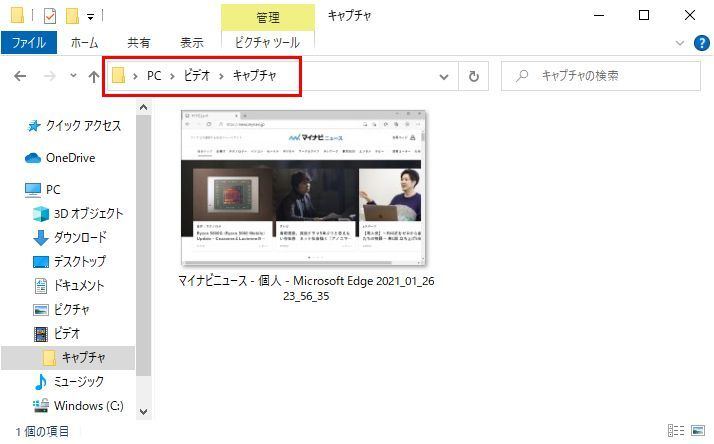Image resolution: width=714 pixels, height=444 pixels.
Task: Click the search magnifier icon
Action: [522, 76]
